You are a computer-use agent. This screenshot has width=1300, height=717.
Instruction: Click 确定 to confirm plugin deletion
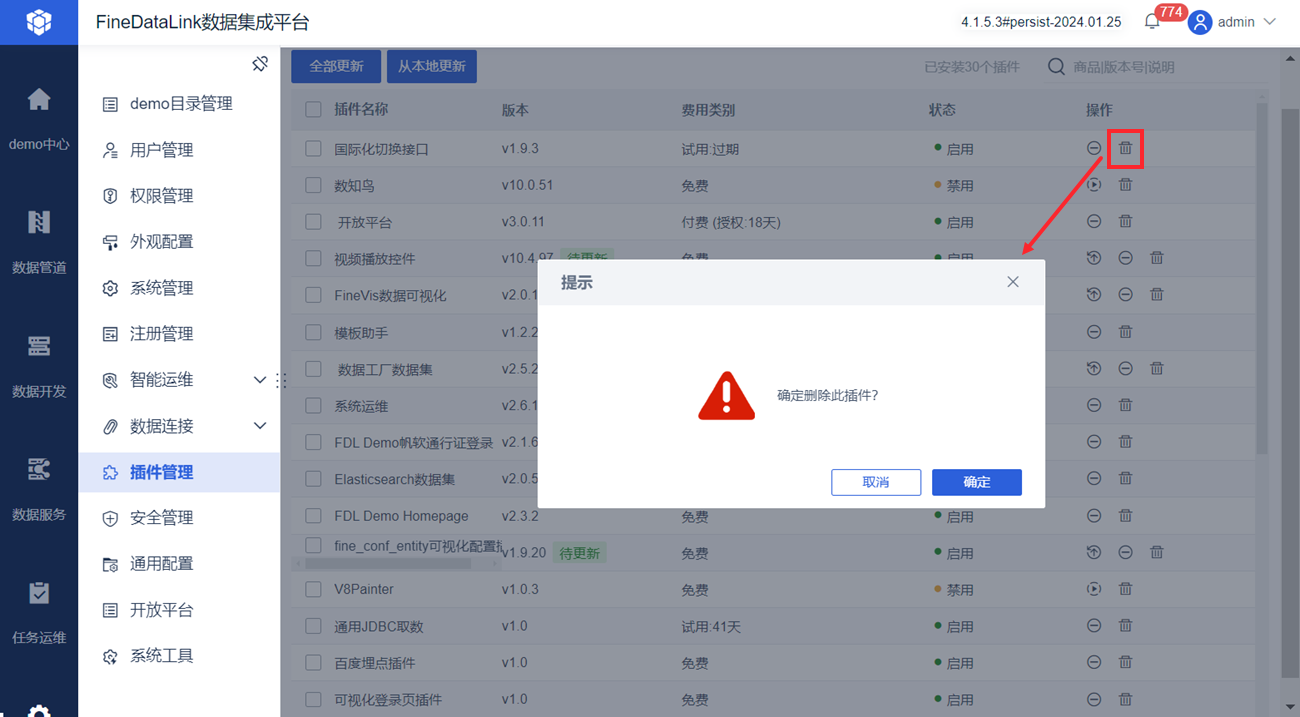(977, 482)
